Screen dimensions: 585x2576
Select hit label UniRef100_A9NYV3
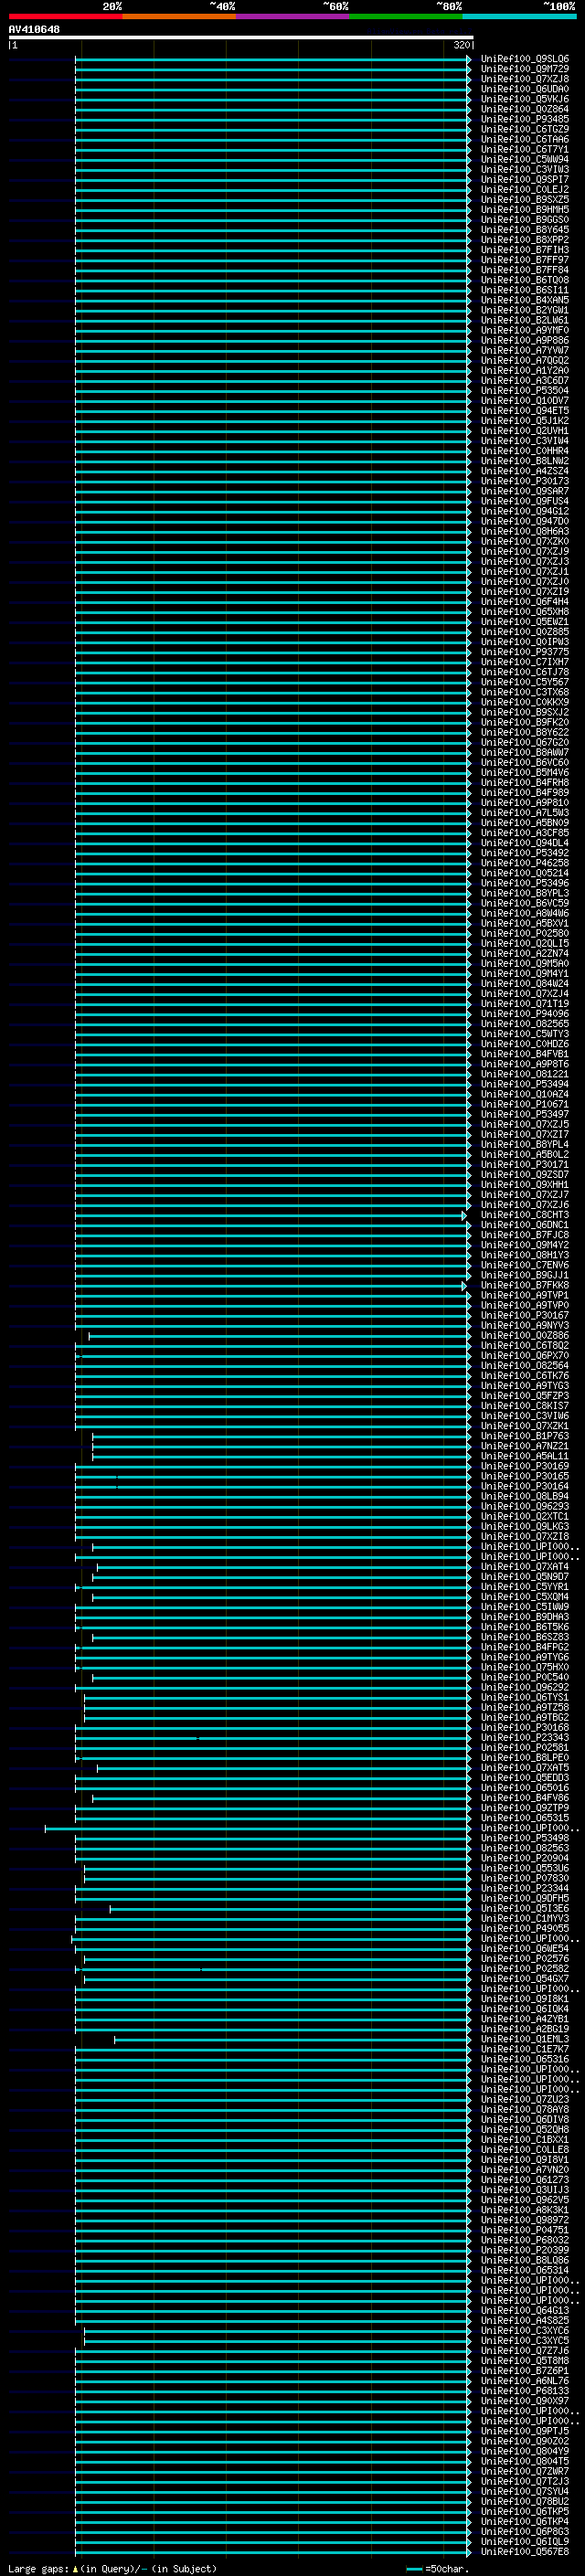[x=525, y=1326]
